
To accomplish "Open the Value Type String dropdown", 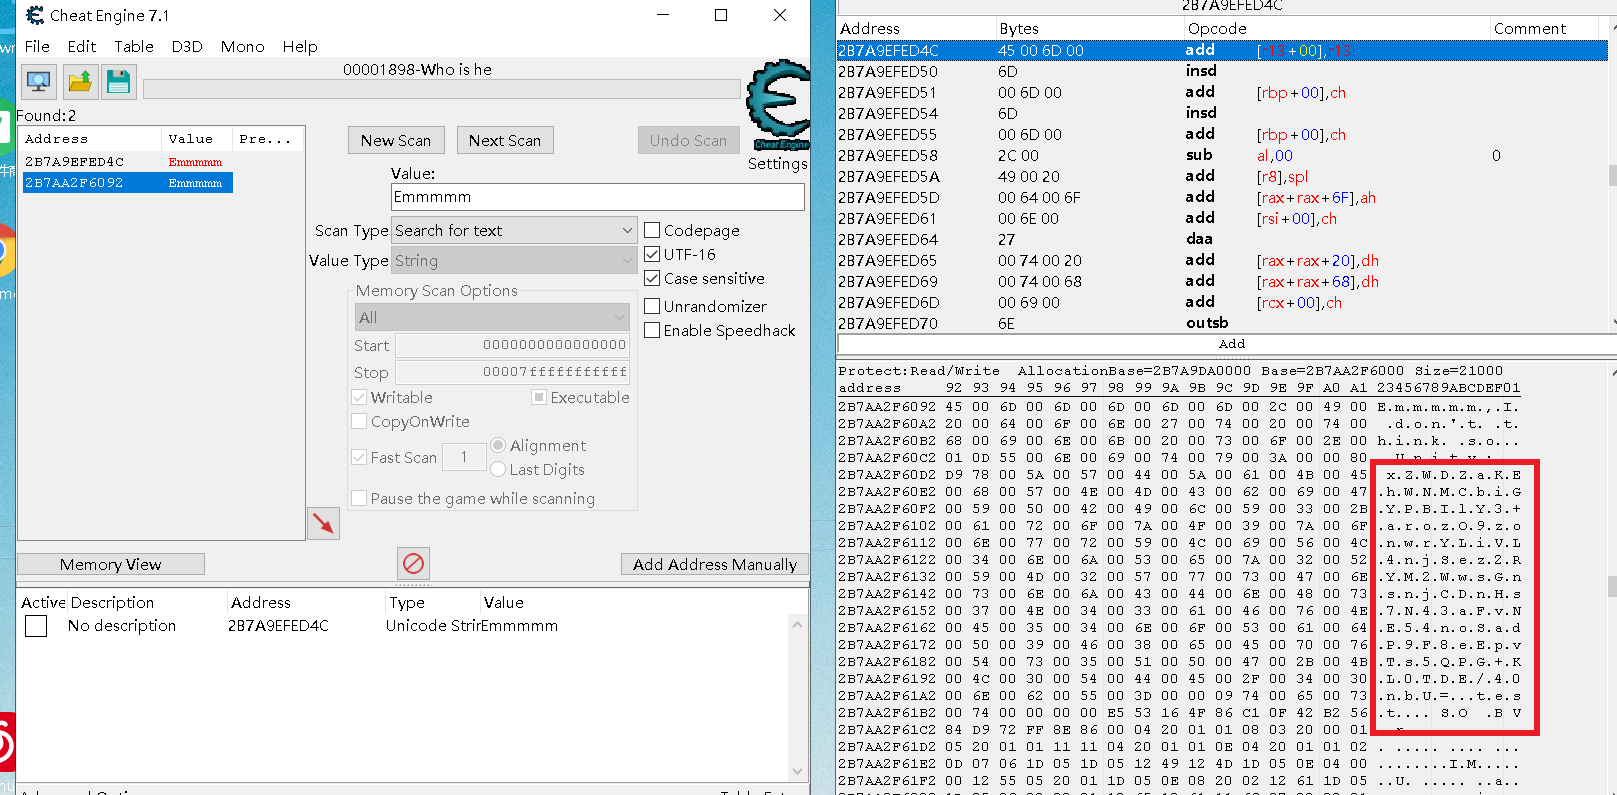I will (514, 260).
